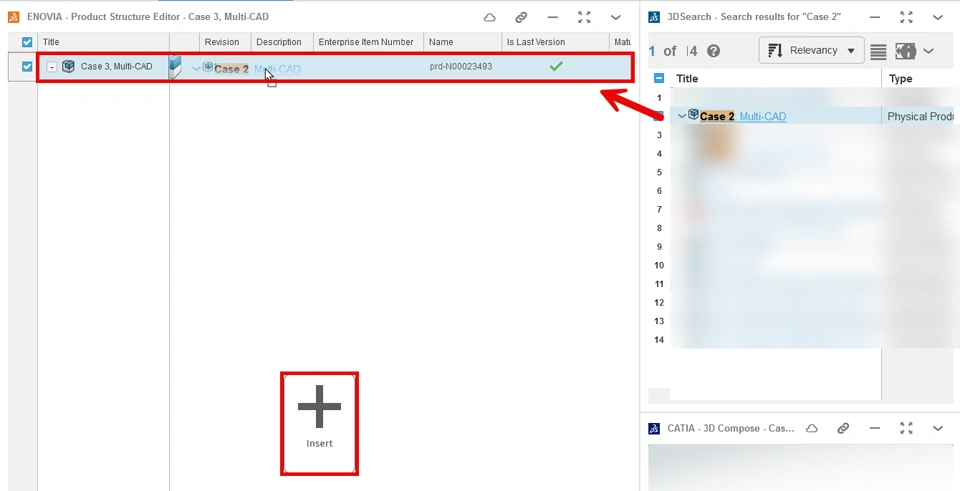Click the help question mark icon in 3DSearch
The image size is (960, 491).
tap(713, 51)
